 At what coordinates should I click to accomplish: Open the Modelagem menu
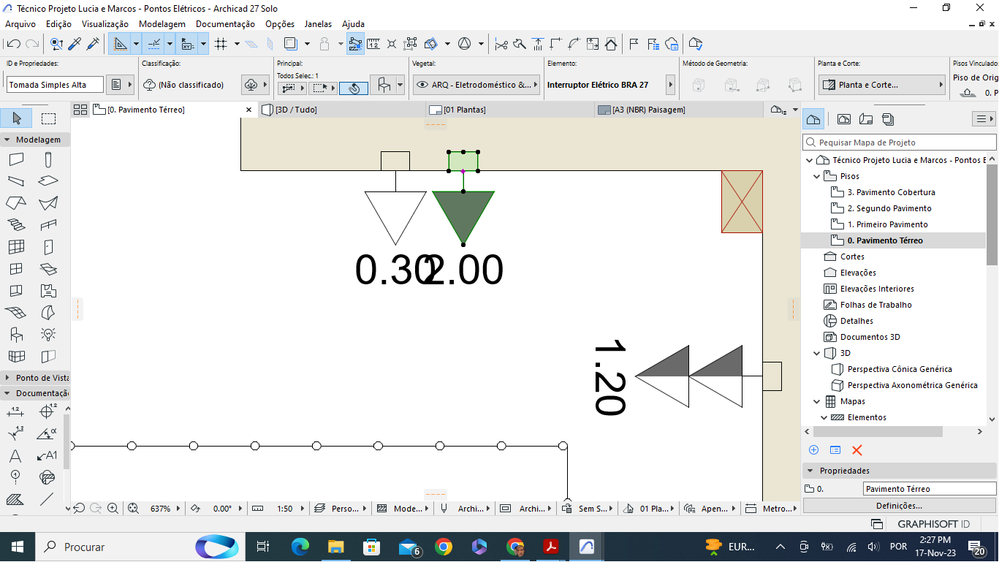(162, 24)
